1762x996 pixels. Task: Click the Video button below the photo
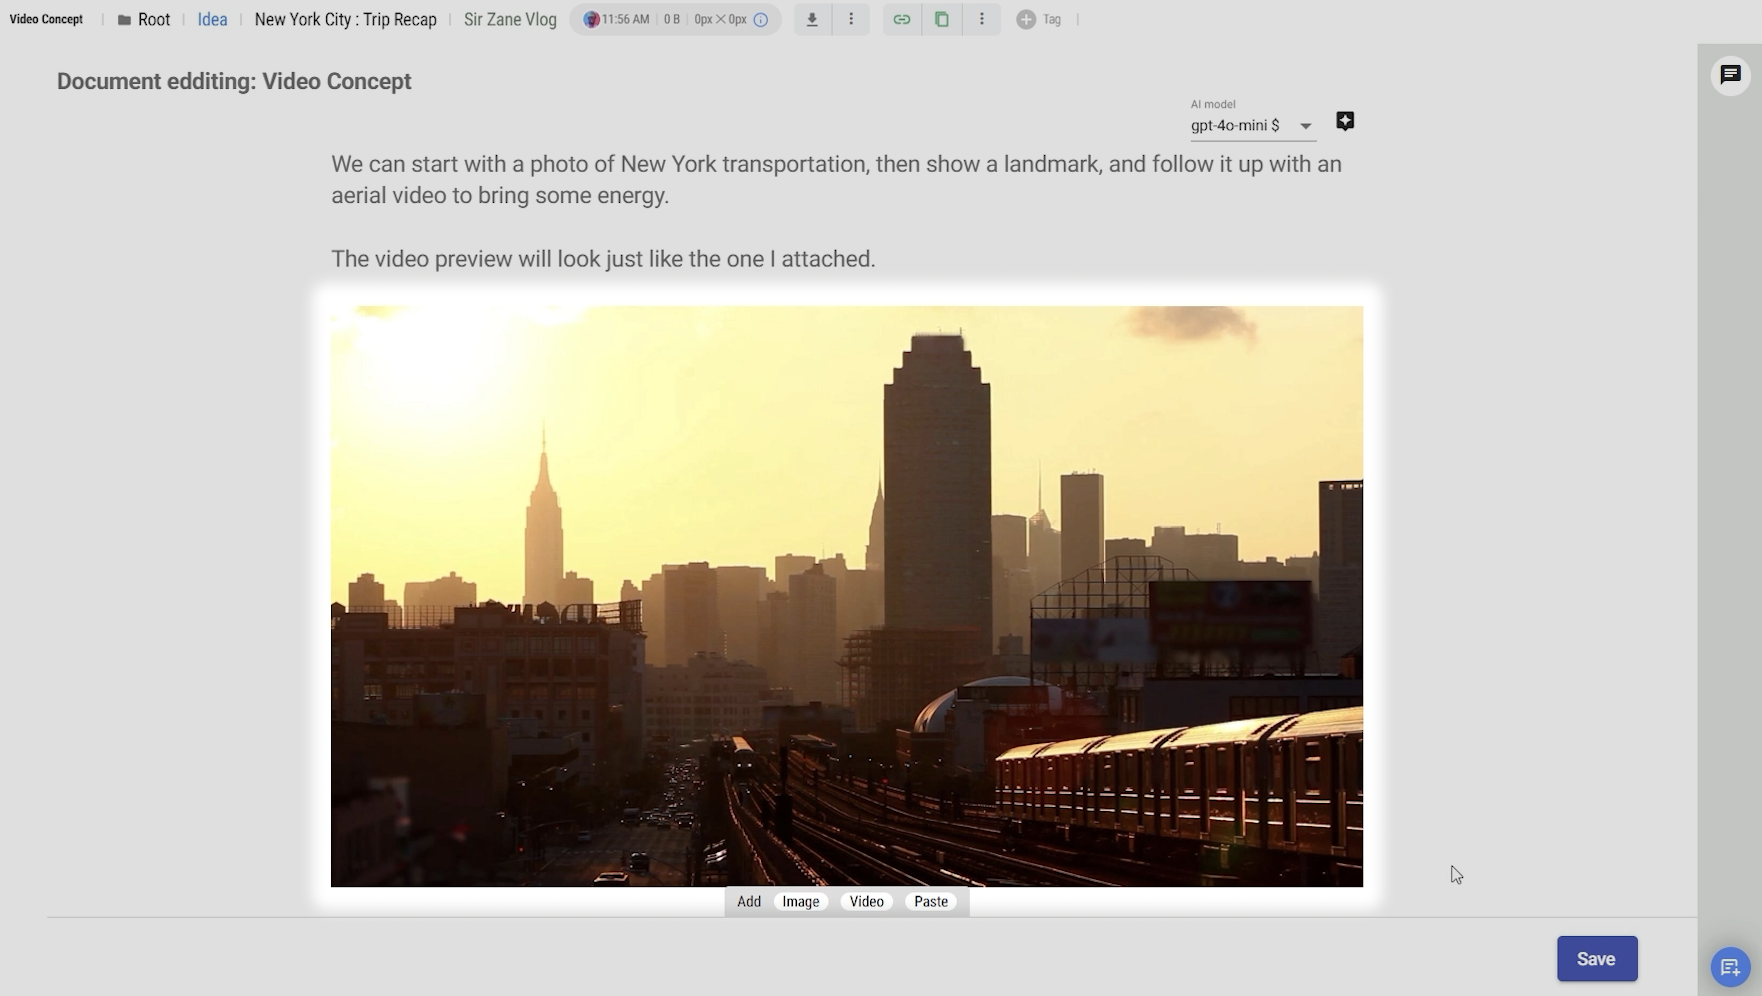pyautogui.click(x=866, y=902)
